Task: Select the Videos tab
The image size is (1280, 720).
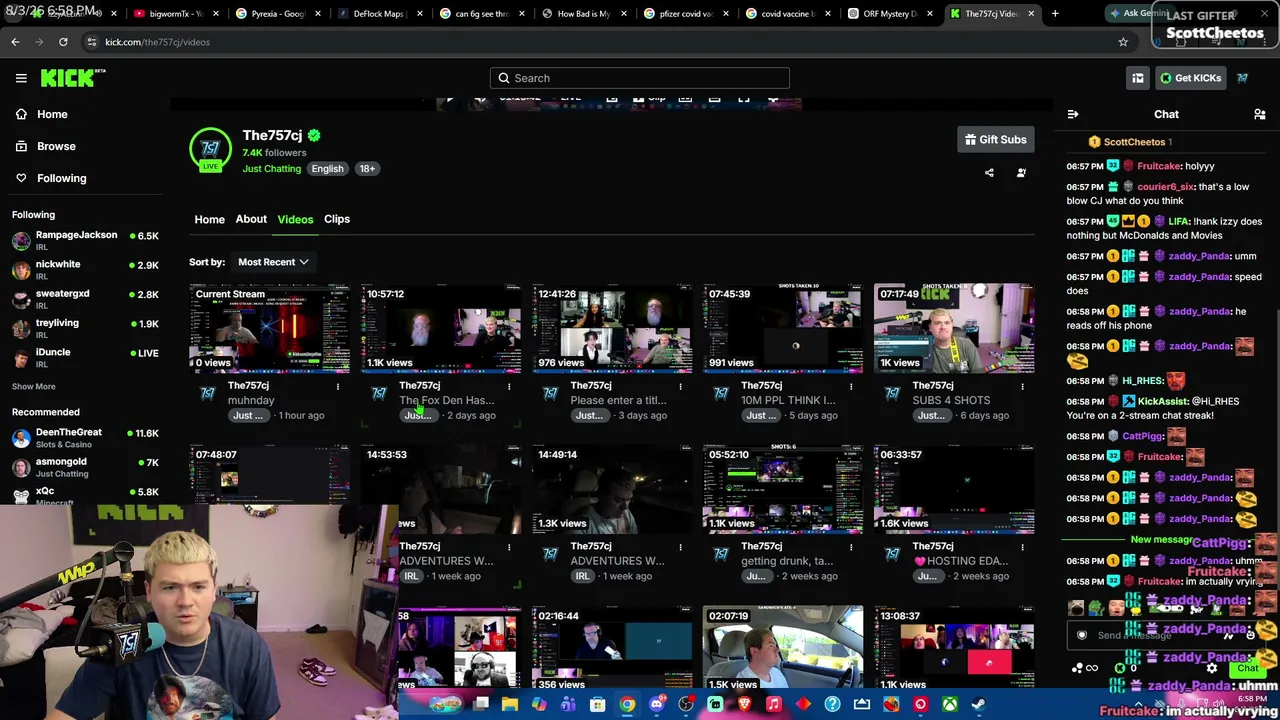Action: point(295,219)
